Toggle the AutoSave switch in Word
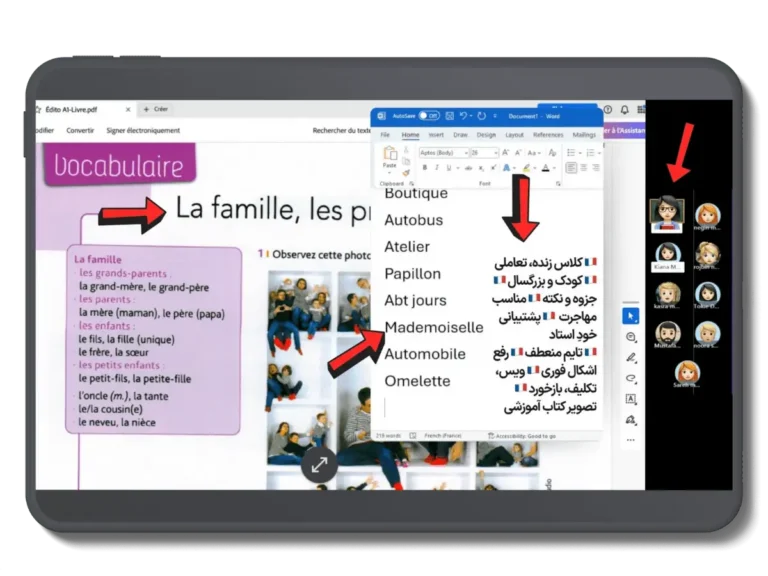The height and width of the screenshot is (576, 768). pyautogui.click(x=429, y=116)
